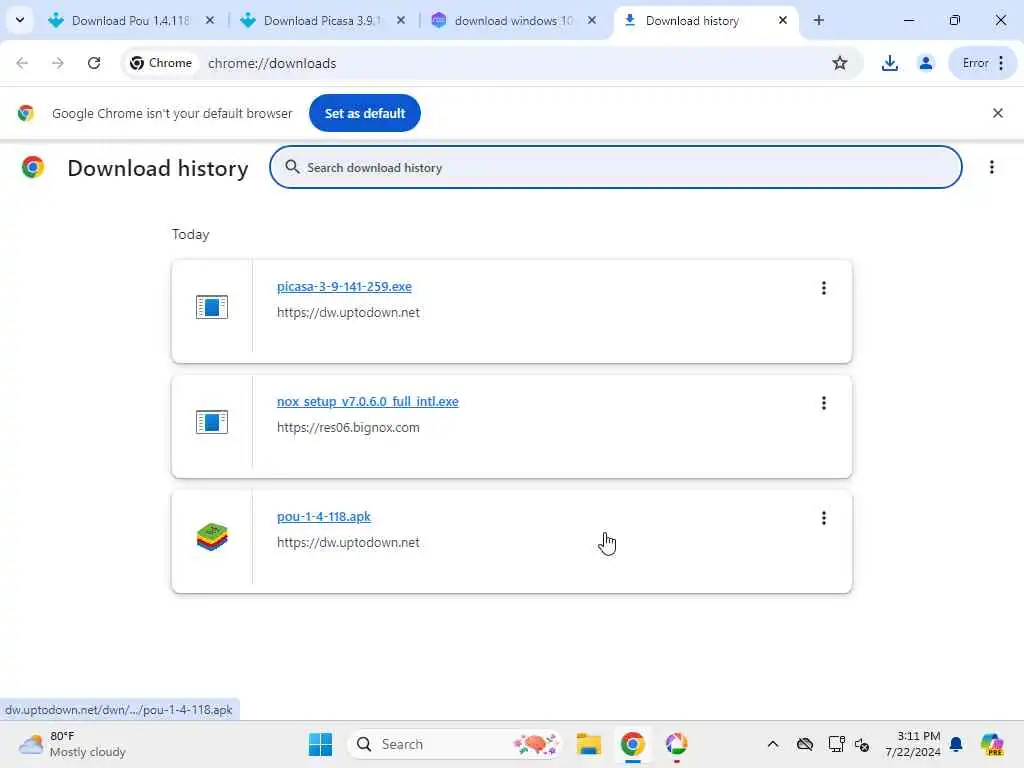The height and width of the screenshot is (768, 1024).
Task: Open the weather widget showing 80°F
Action: pos(72,744)
